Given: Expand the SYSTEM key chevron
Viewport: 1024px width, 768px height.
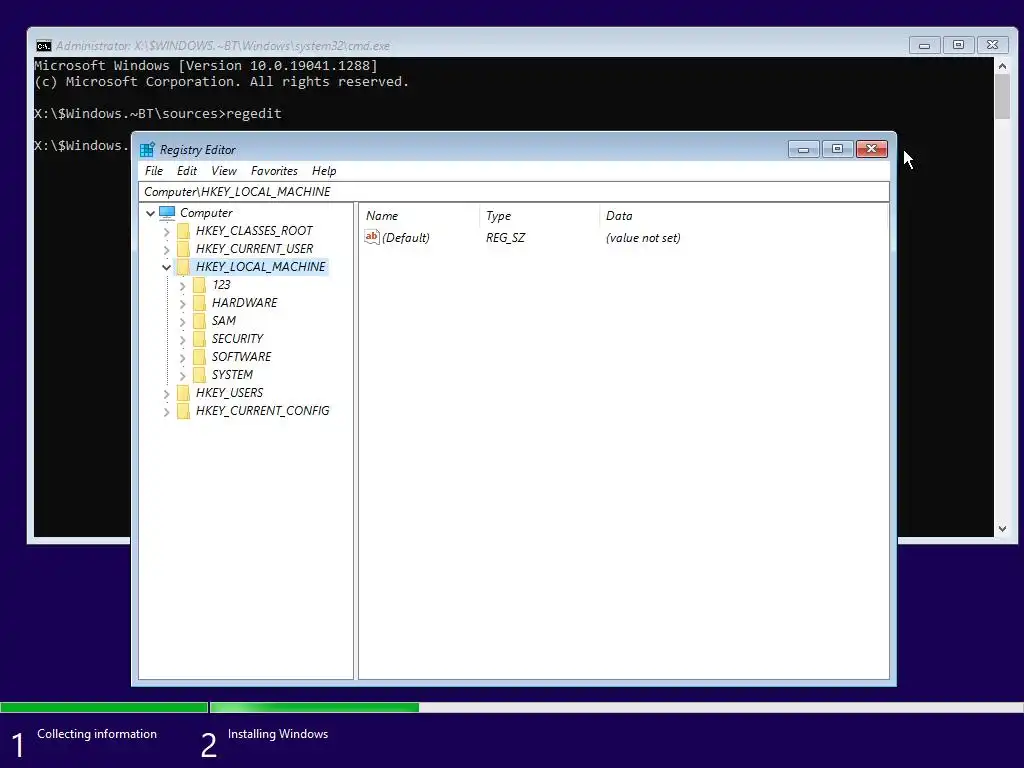Looking at the screenshot, I should (182, 375).
